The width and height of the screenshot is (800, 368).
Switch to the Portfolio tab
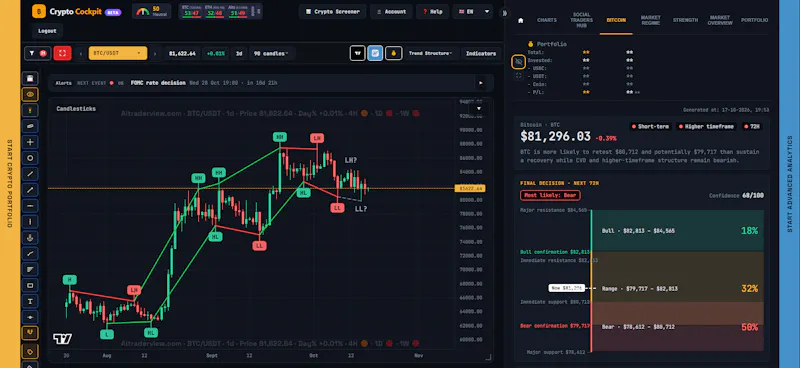754,20
